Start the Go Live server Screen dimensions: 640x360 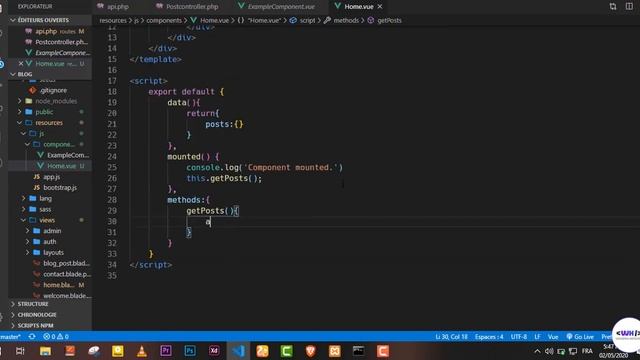pyautogui.click(x=580, y=337)
